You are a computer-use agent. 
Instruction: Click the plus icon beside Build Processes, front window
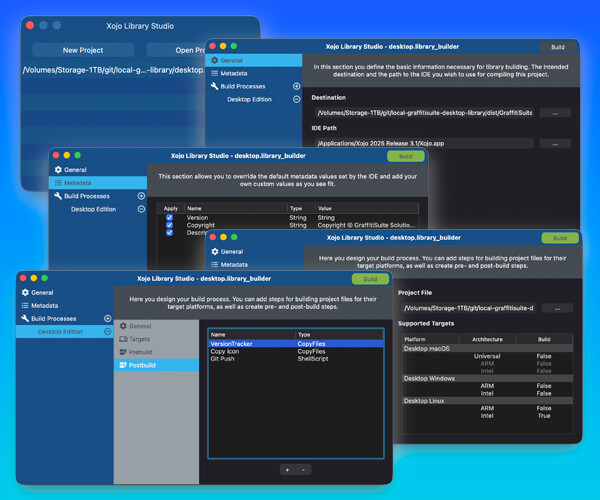point(107,318)
